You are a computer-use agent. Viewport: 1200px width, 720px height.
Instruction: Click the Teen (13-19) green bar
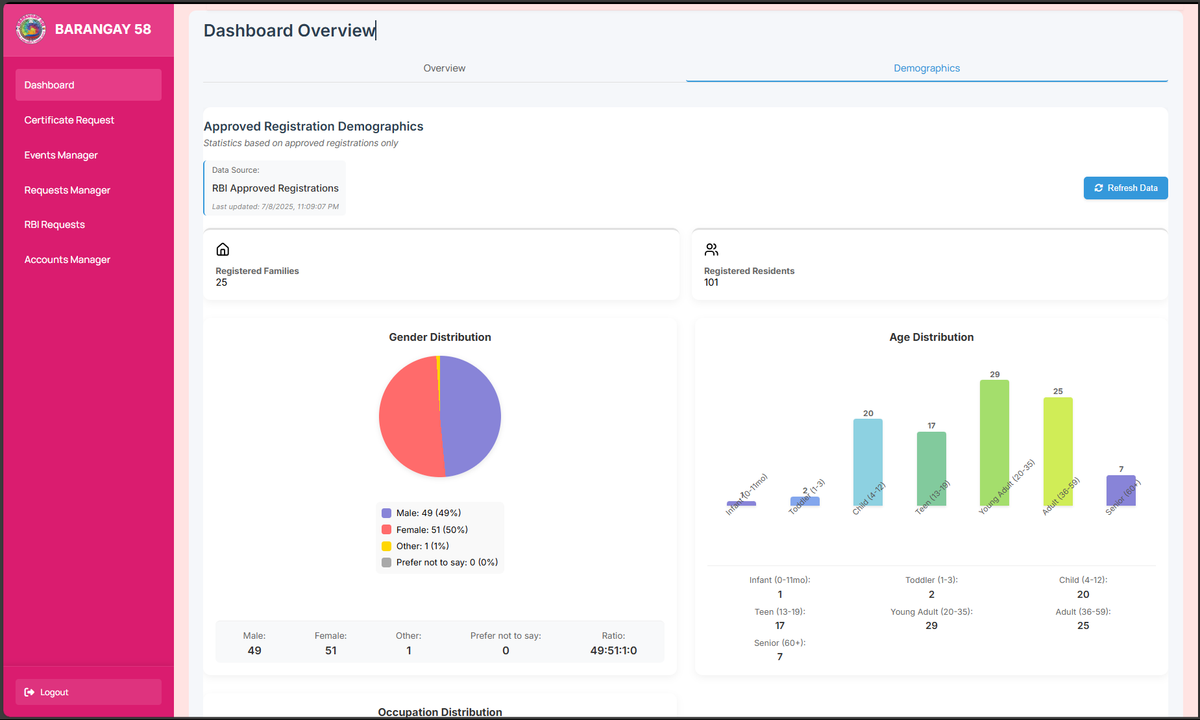(932, 469)
